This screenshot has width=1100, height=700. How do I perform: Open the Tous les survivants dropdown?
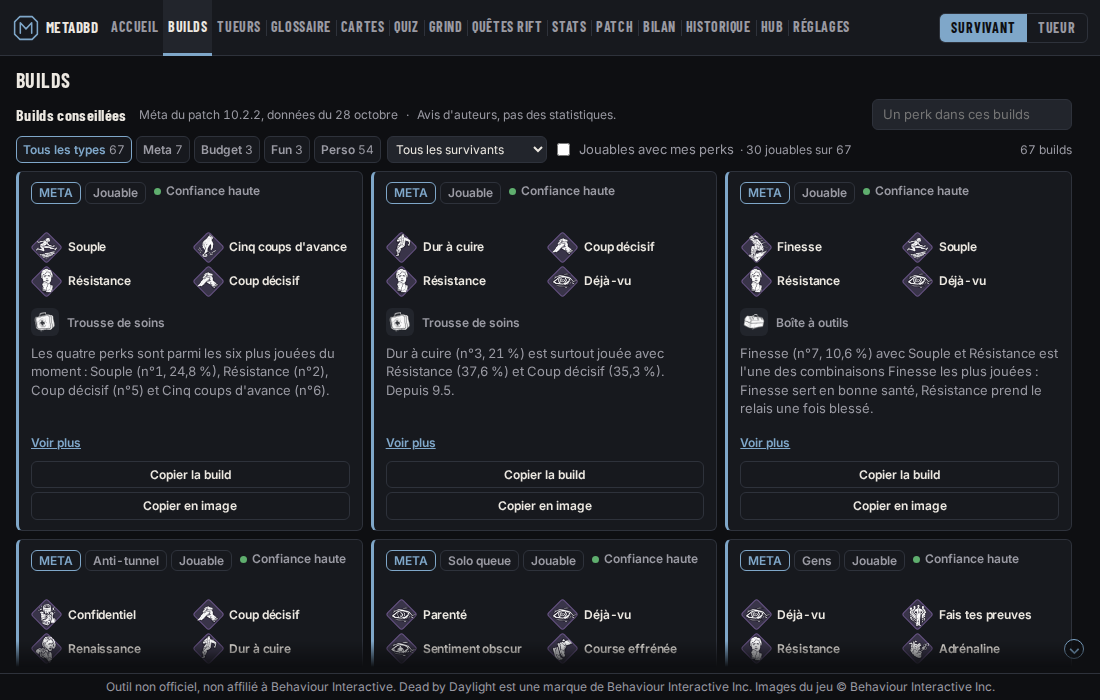(467, 149)
